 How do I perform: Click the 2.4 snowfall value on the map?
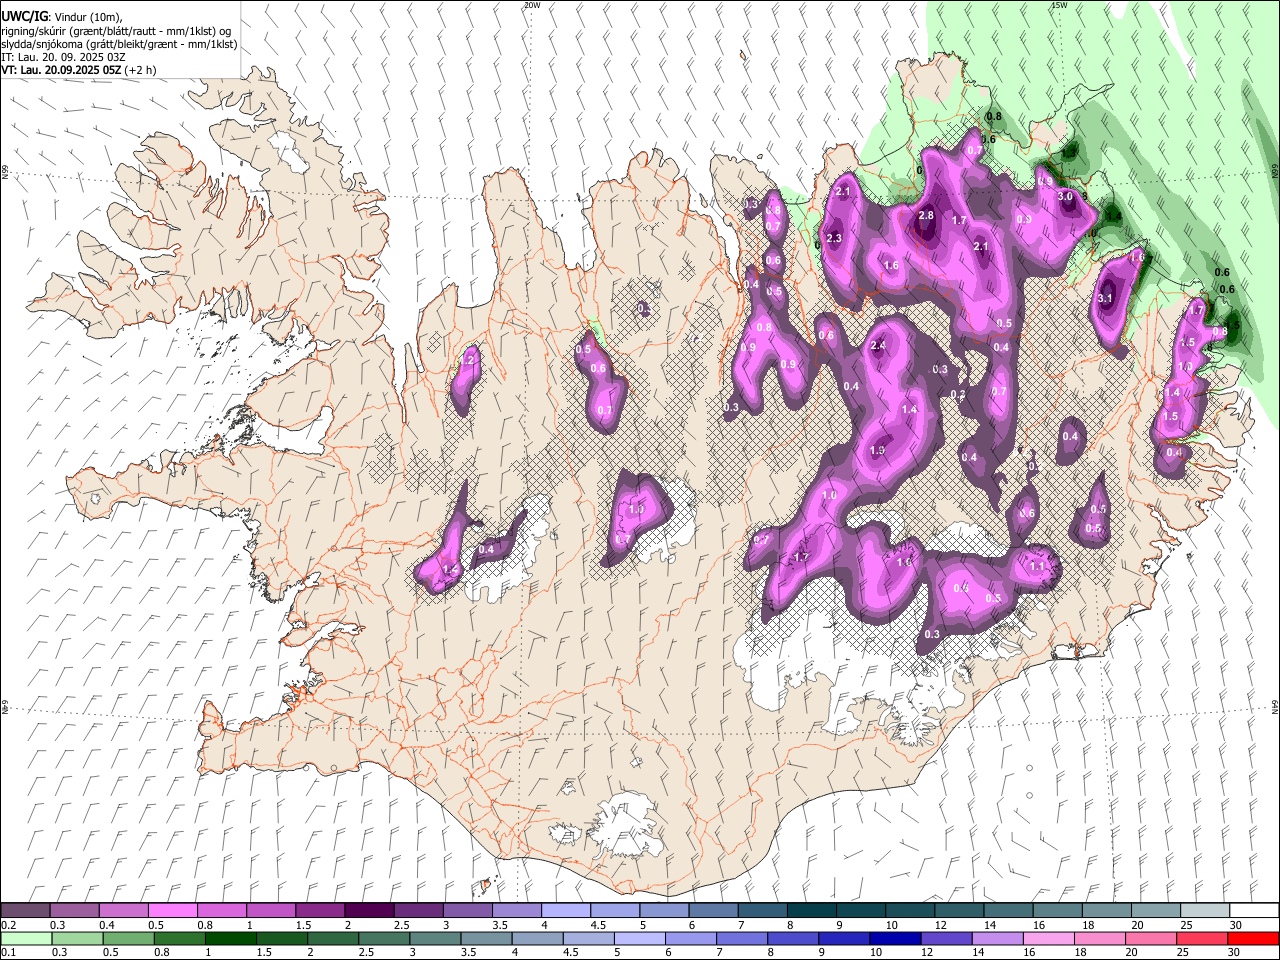pyautogui.click(x=879, y=345)
